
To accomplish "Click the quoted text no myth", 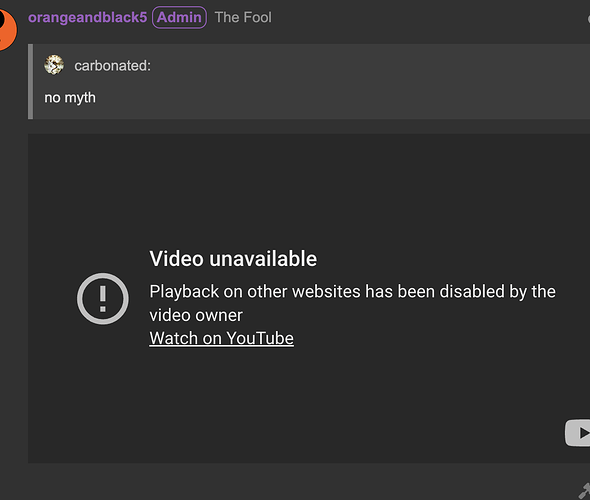I will [70, 98].
